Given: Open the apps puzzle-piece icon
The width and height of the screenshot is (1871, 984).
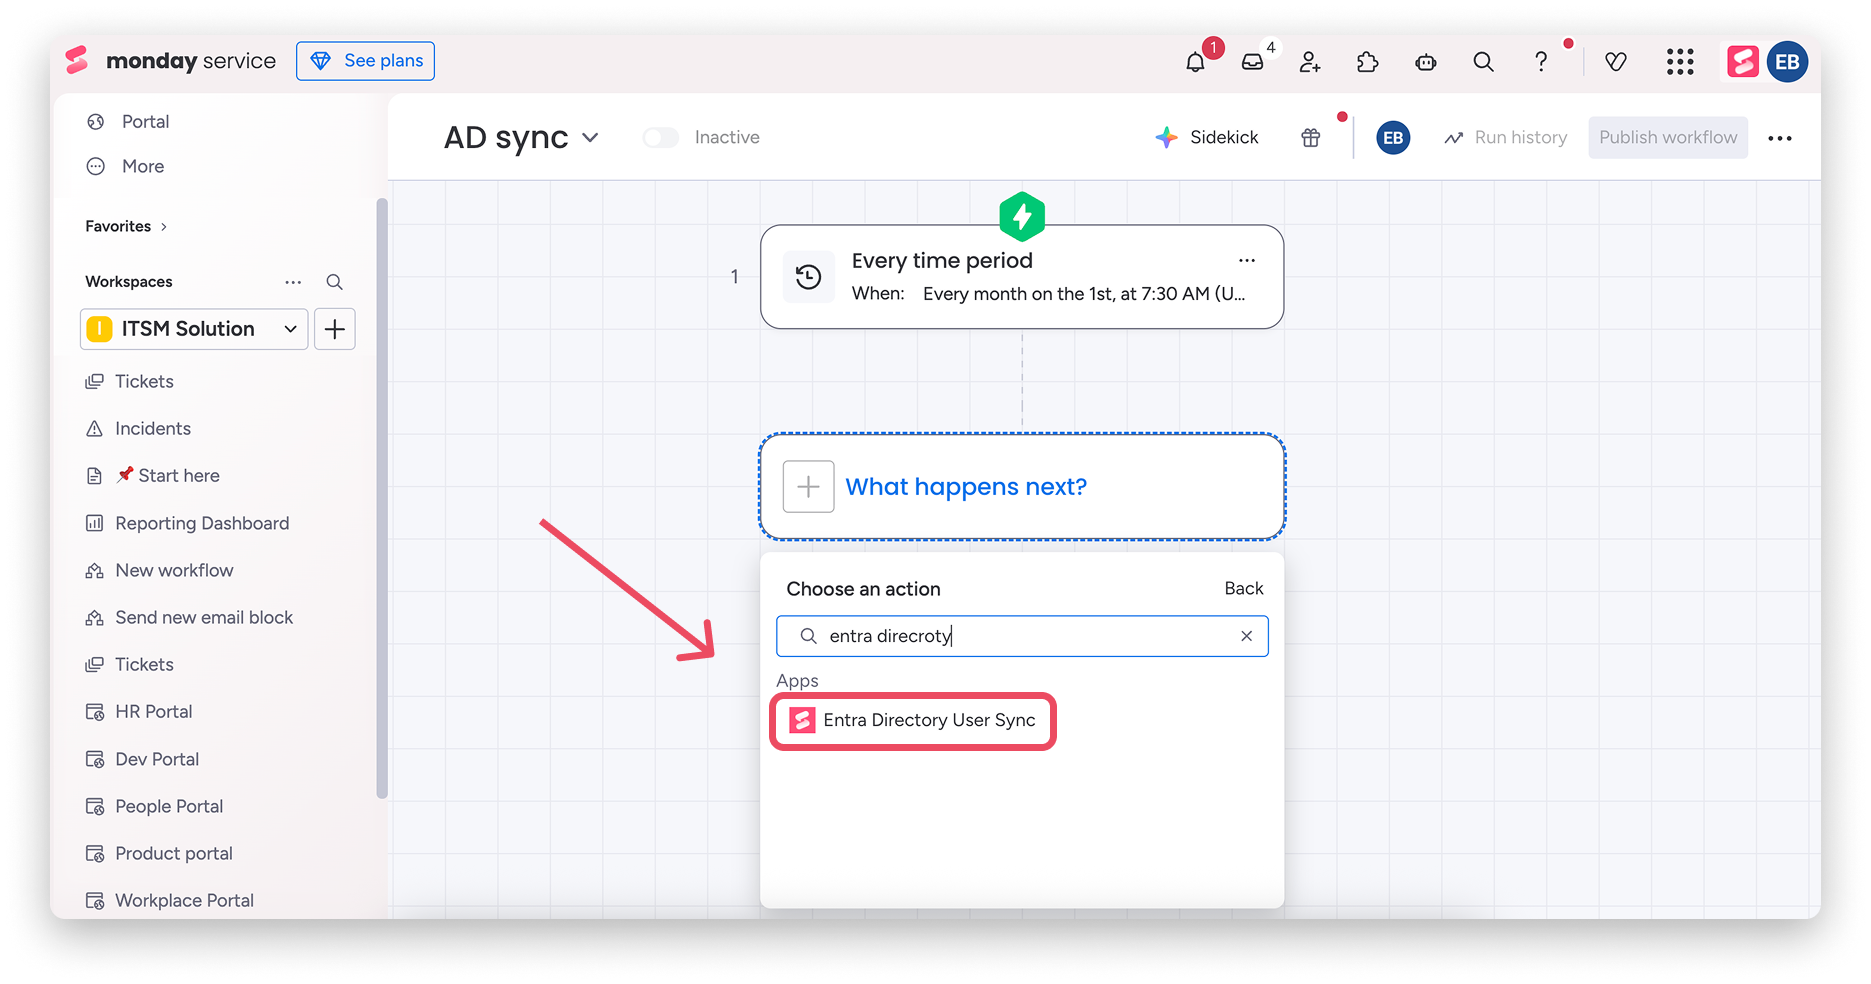Looking at the screenshot, I should pyautogui.click(x=1367, y=62).
